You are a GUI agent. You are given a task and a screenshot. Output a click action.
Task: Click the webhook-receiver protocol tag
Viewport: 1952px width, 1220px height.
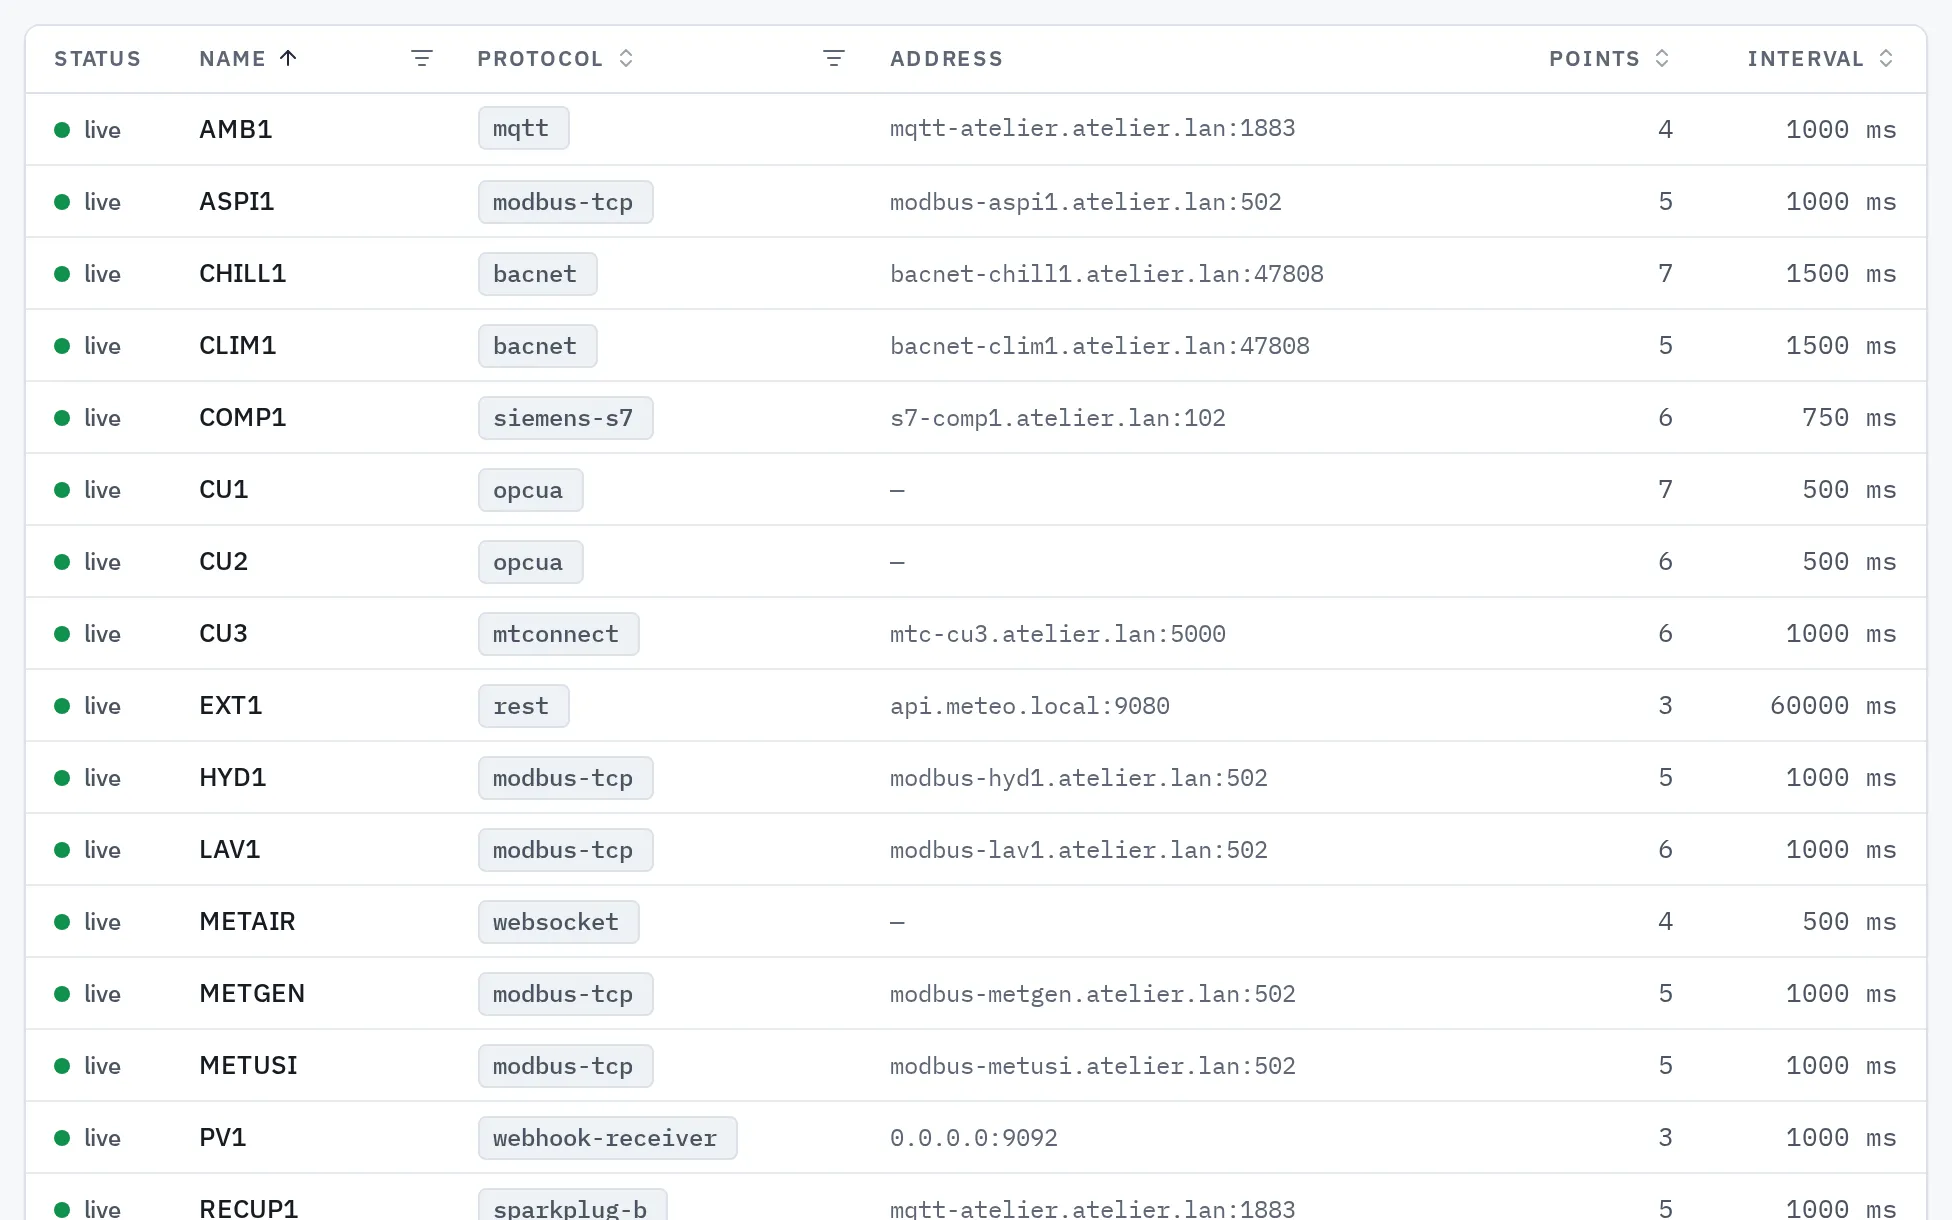point(607,1138)
